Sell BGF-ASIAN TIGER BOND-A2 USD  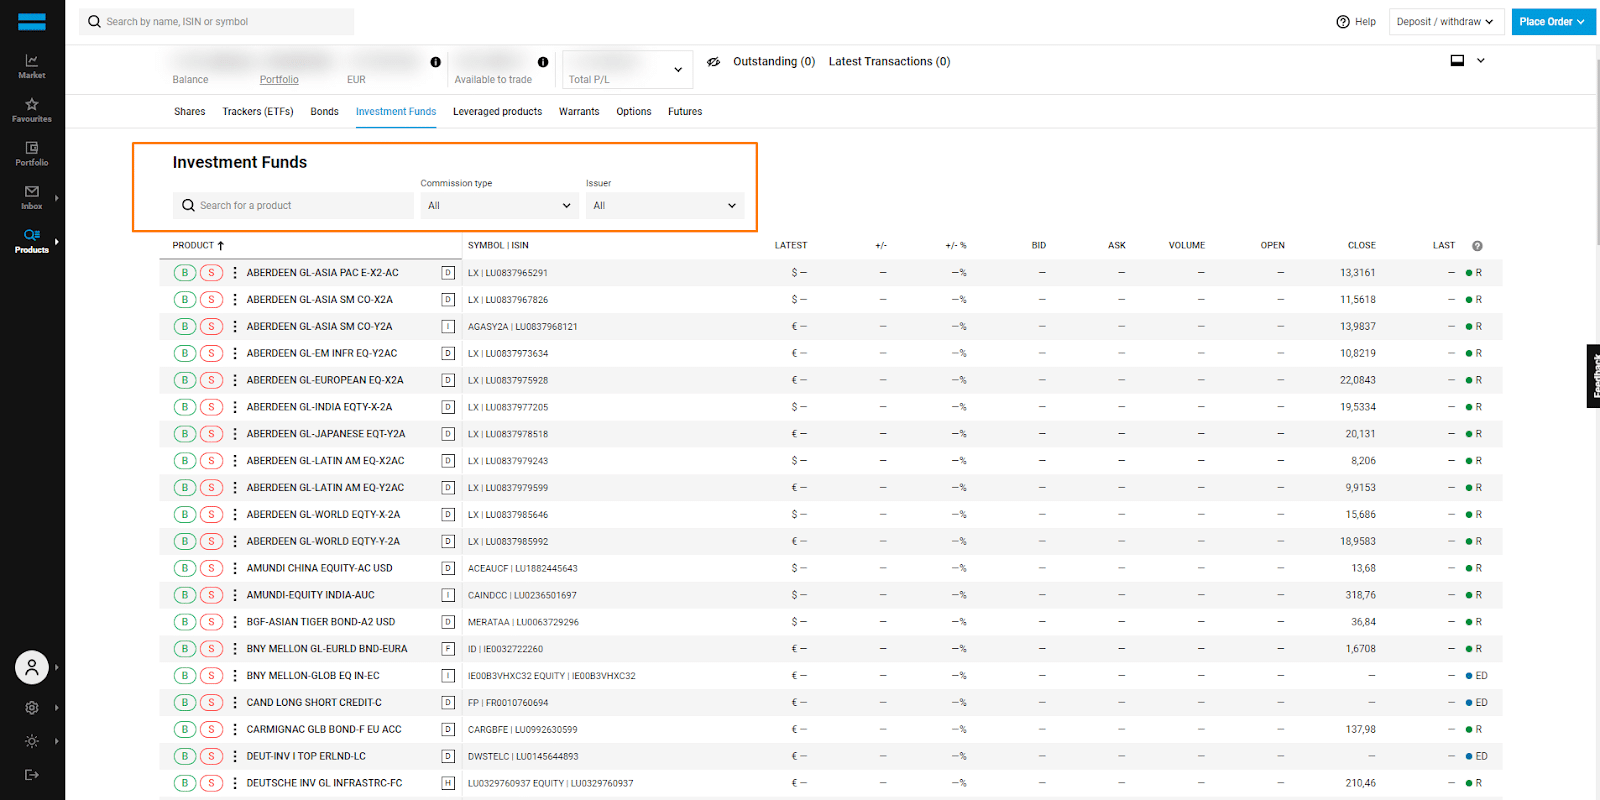pos(211,622)
